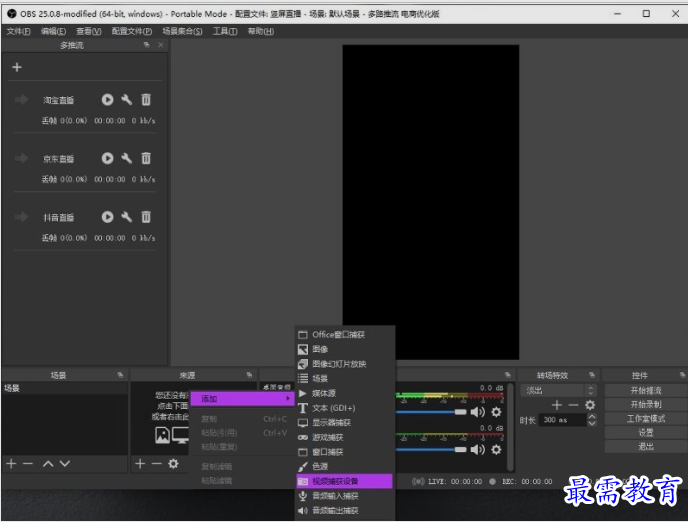Remove the transition with minus icon

click(573, 405)
